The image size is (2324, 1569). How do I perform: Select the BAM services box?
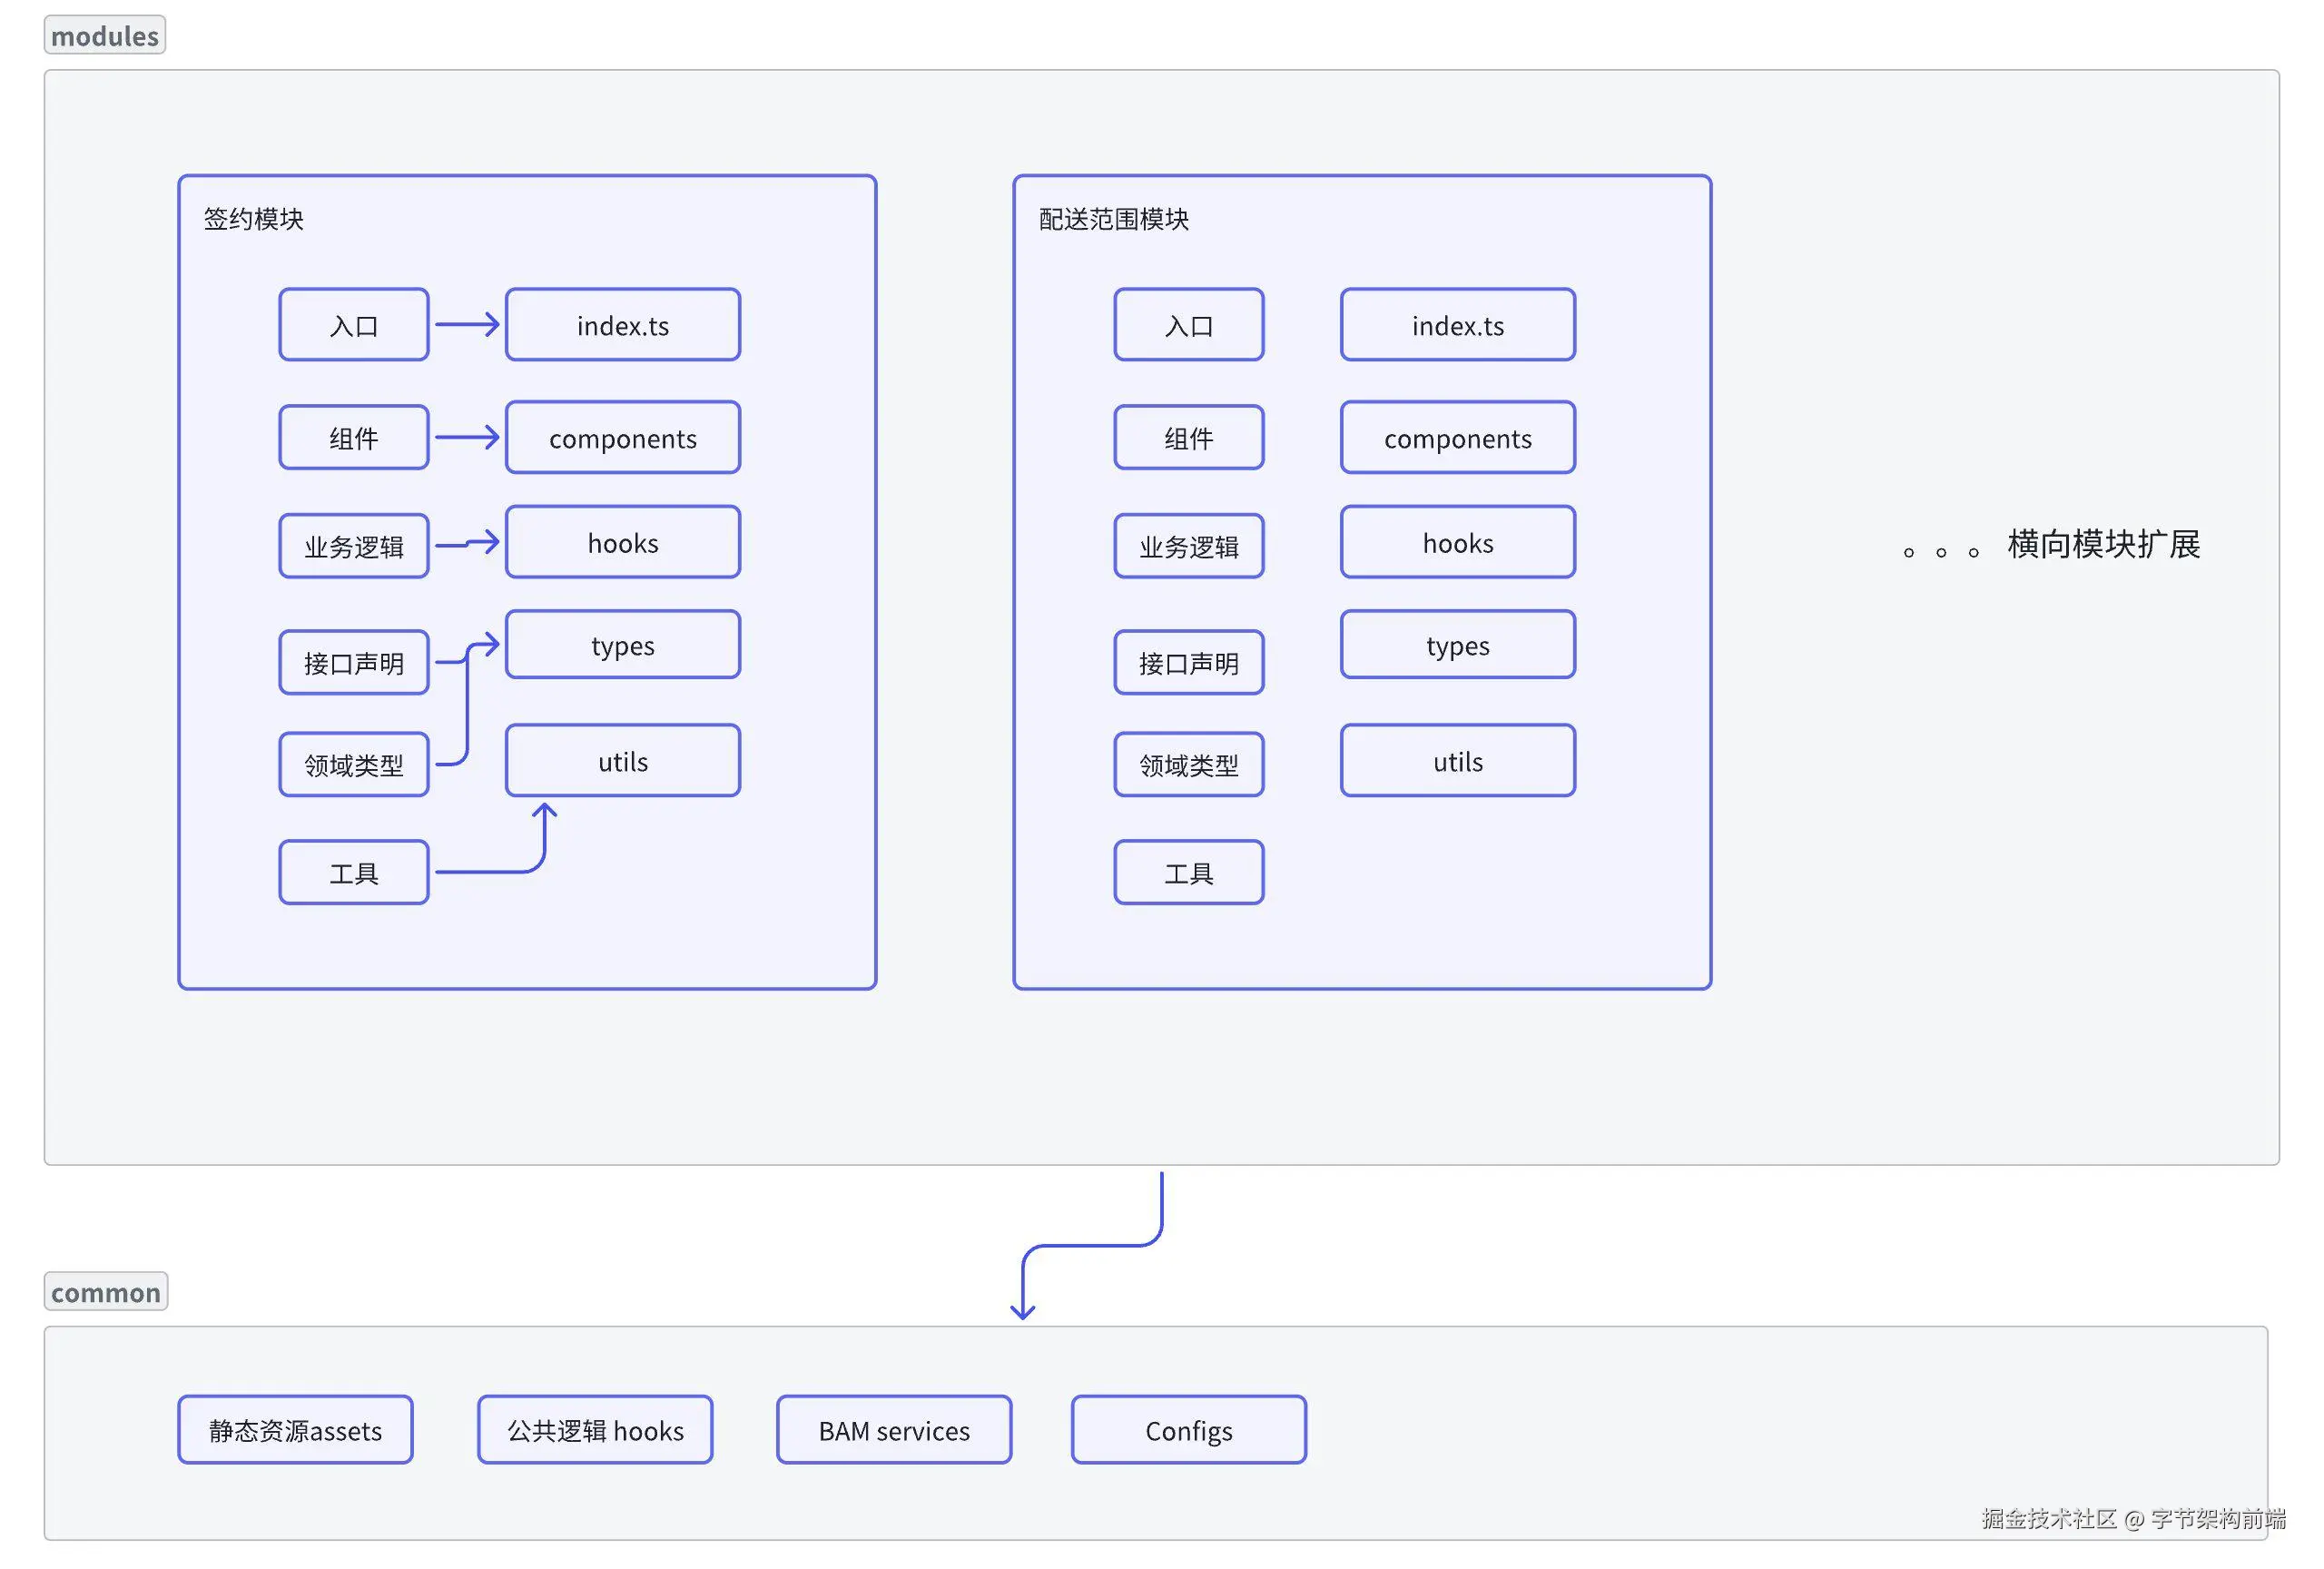(x=893, y=1430)
